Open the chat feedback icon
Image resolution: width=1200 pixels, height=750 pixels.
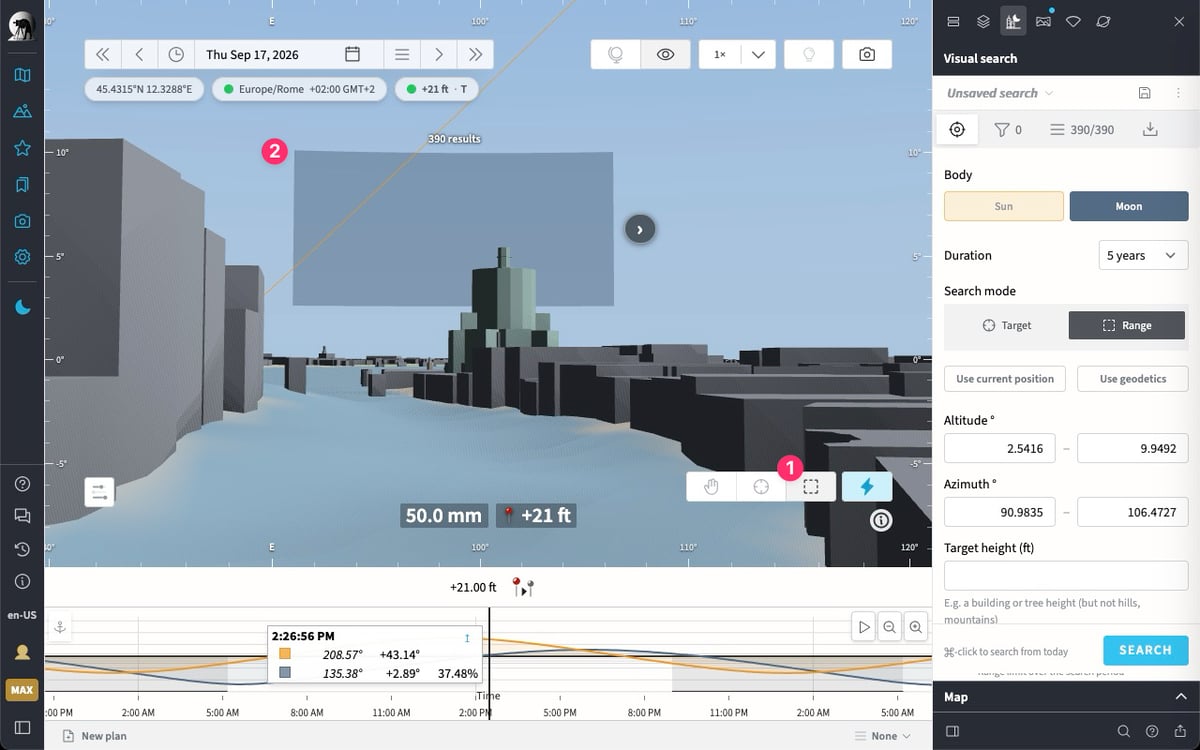[x=22, y=516]
